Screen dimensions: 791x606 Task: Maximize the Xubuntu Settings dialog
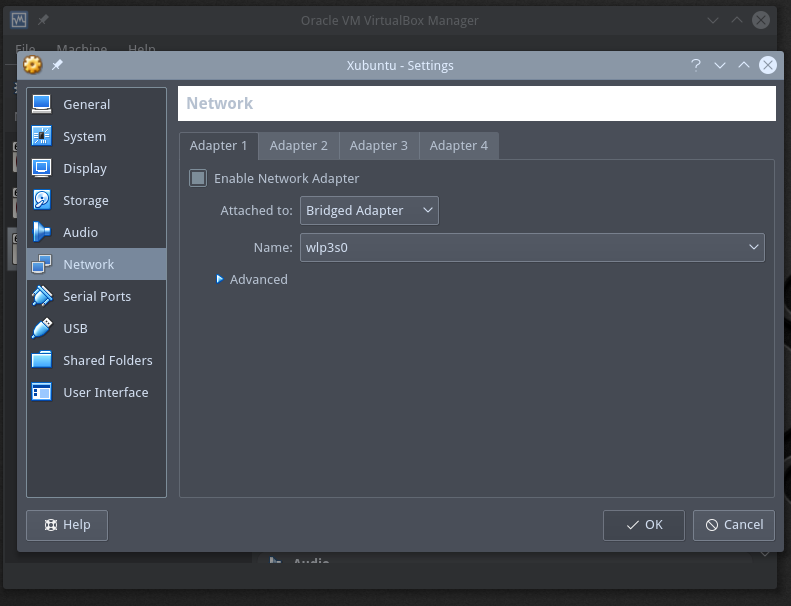tap(744, 65)
